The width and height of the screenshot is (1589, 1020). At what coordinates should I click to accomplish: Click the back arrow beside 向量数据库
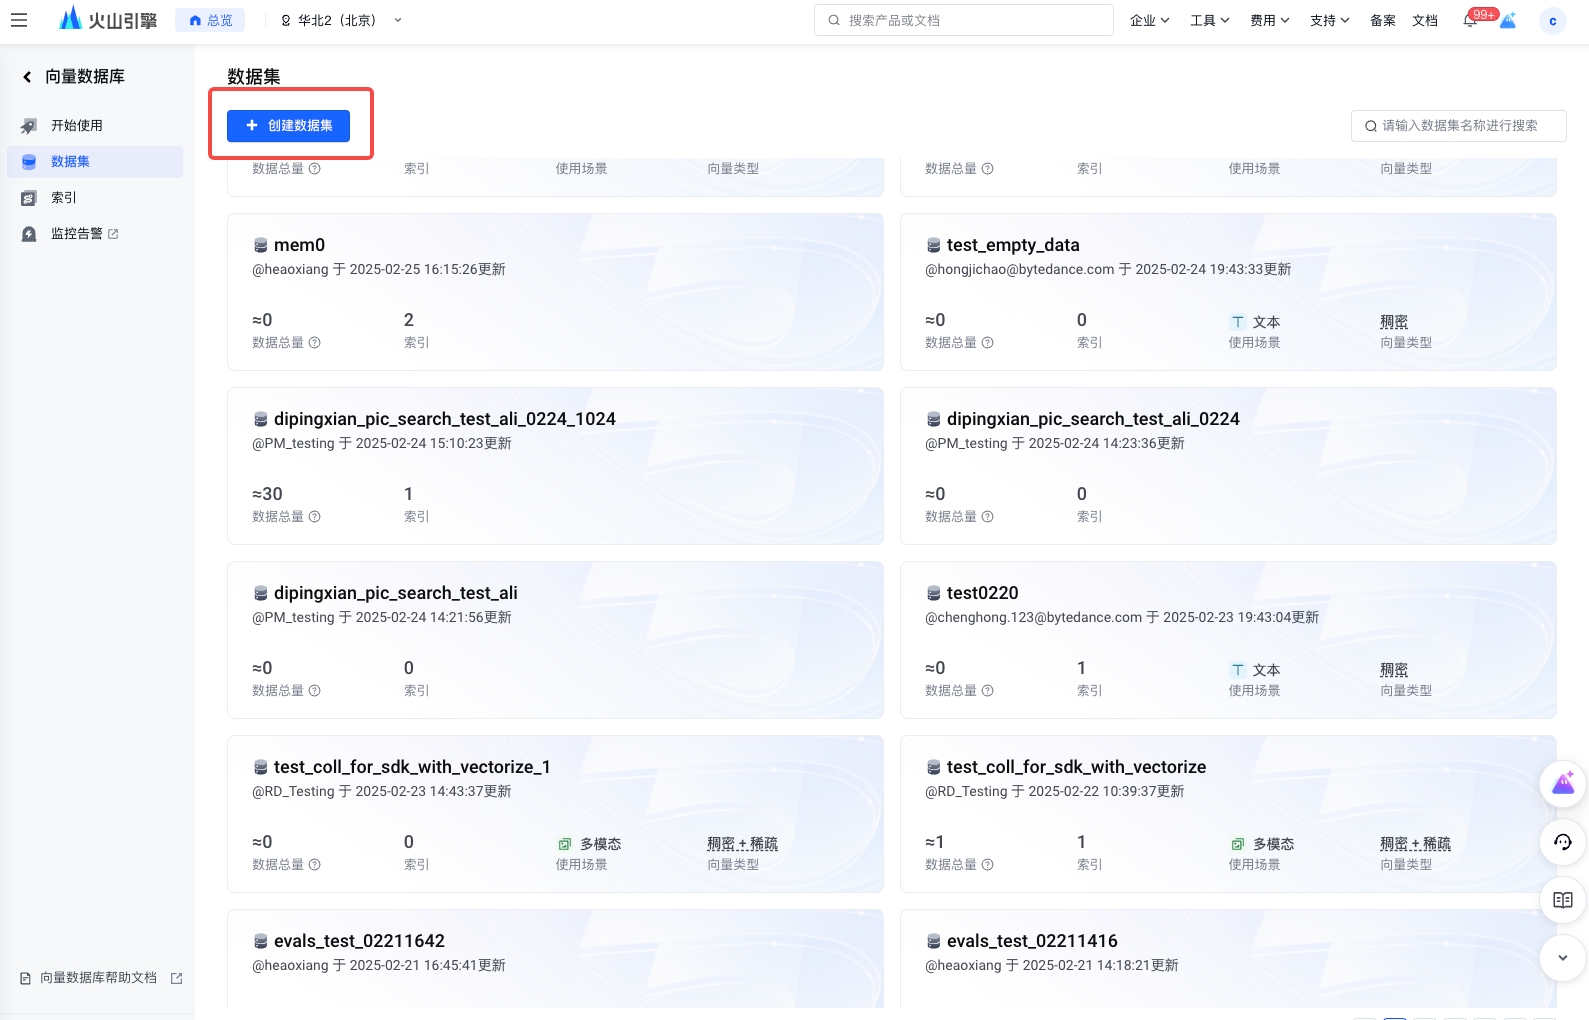click(27, 77)
